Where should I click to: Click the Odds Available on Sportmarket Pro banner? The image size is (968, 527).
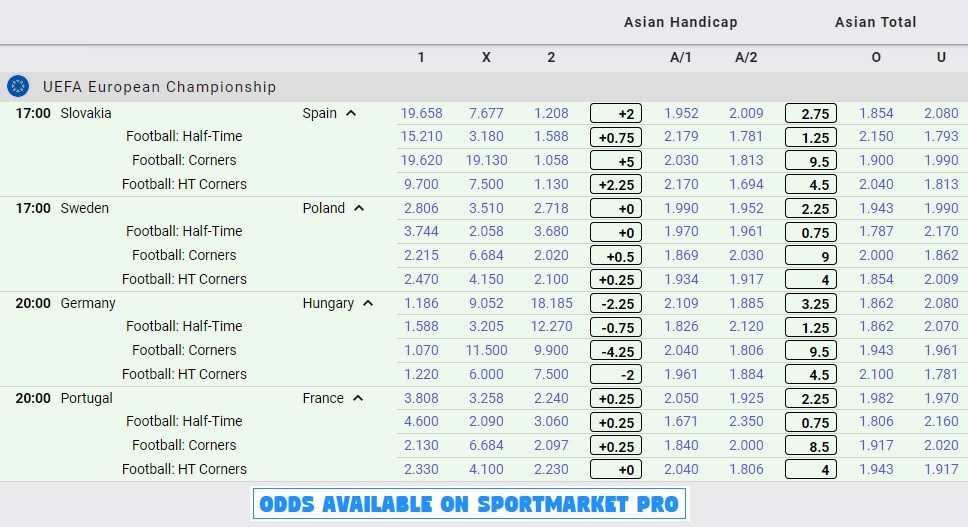tap(469, 504)
